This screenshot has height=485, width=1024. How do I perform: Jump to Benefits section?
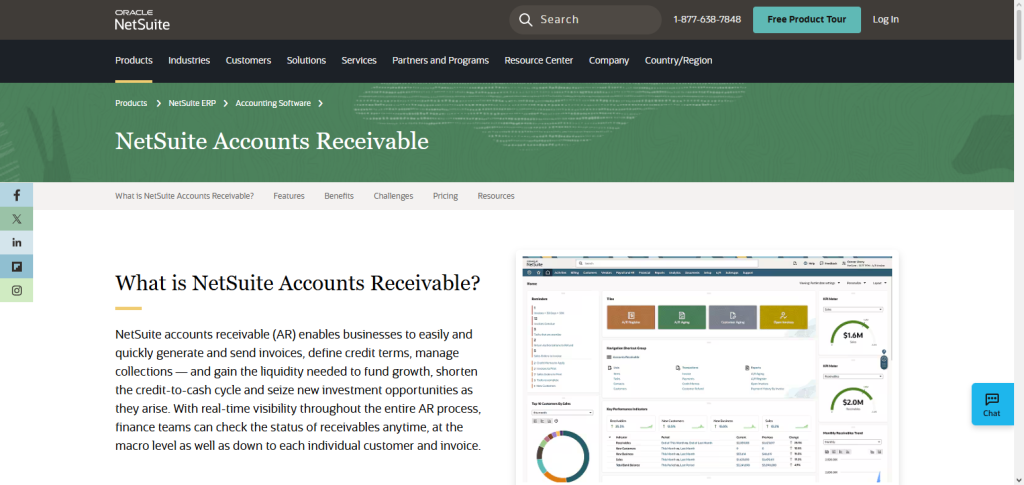[339, 196]
